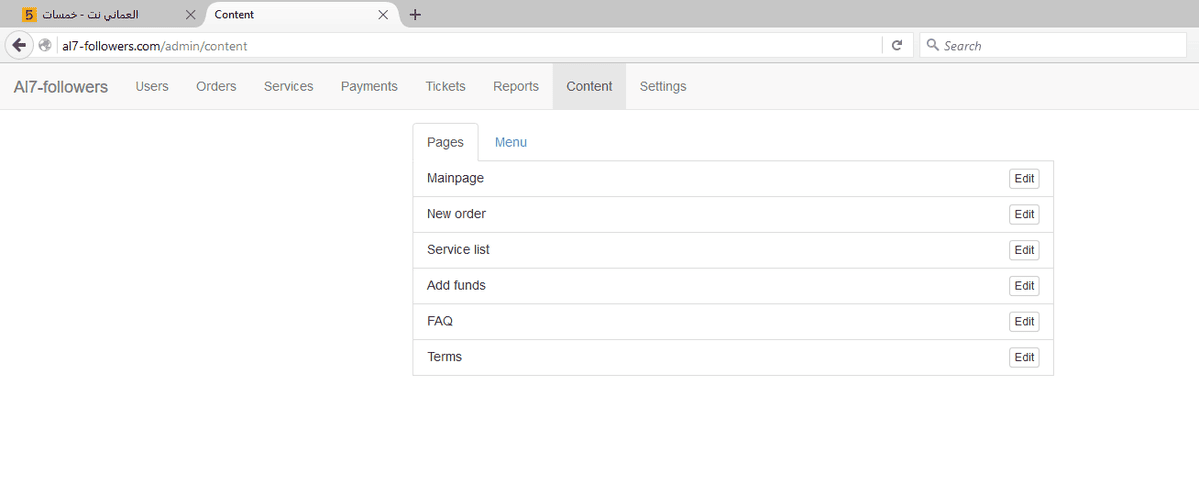Screen dimensions: 1199x495
Task: Switch to the Arabic-titled browser tab
Action: [x=106, y=15]
